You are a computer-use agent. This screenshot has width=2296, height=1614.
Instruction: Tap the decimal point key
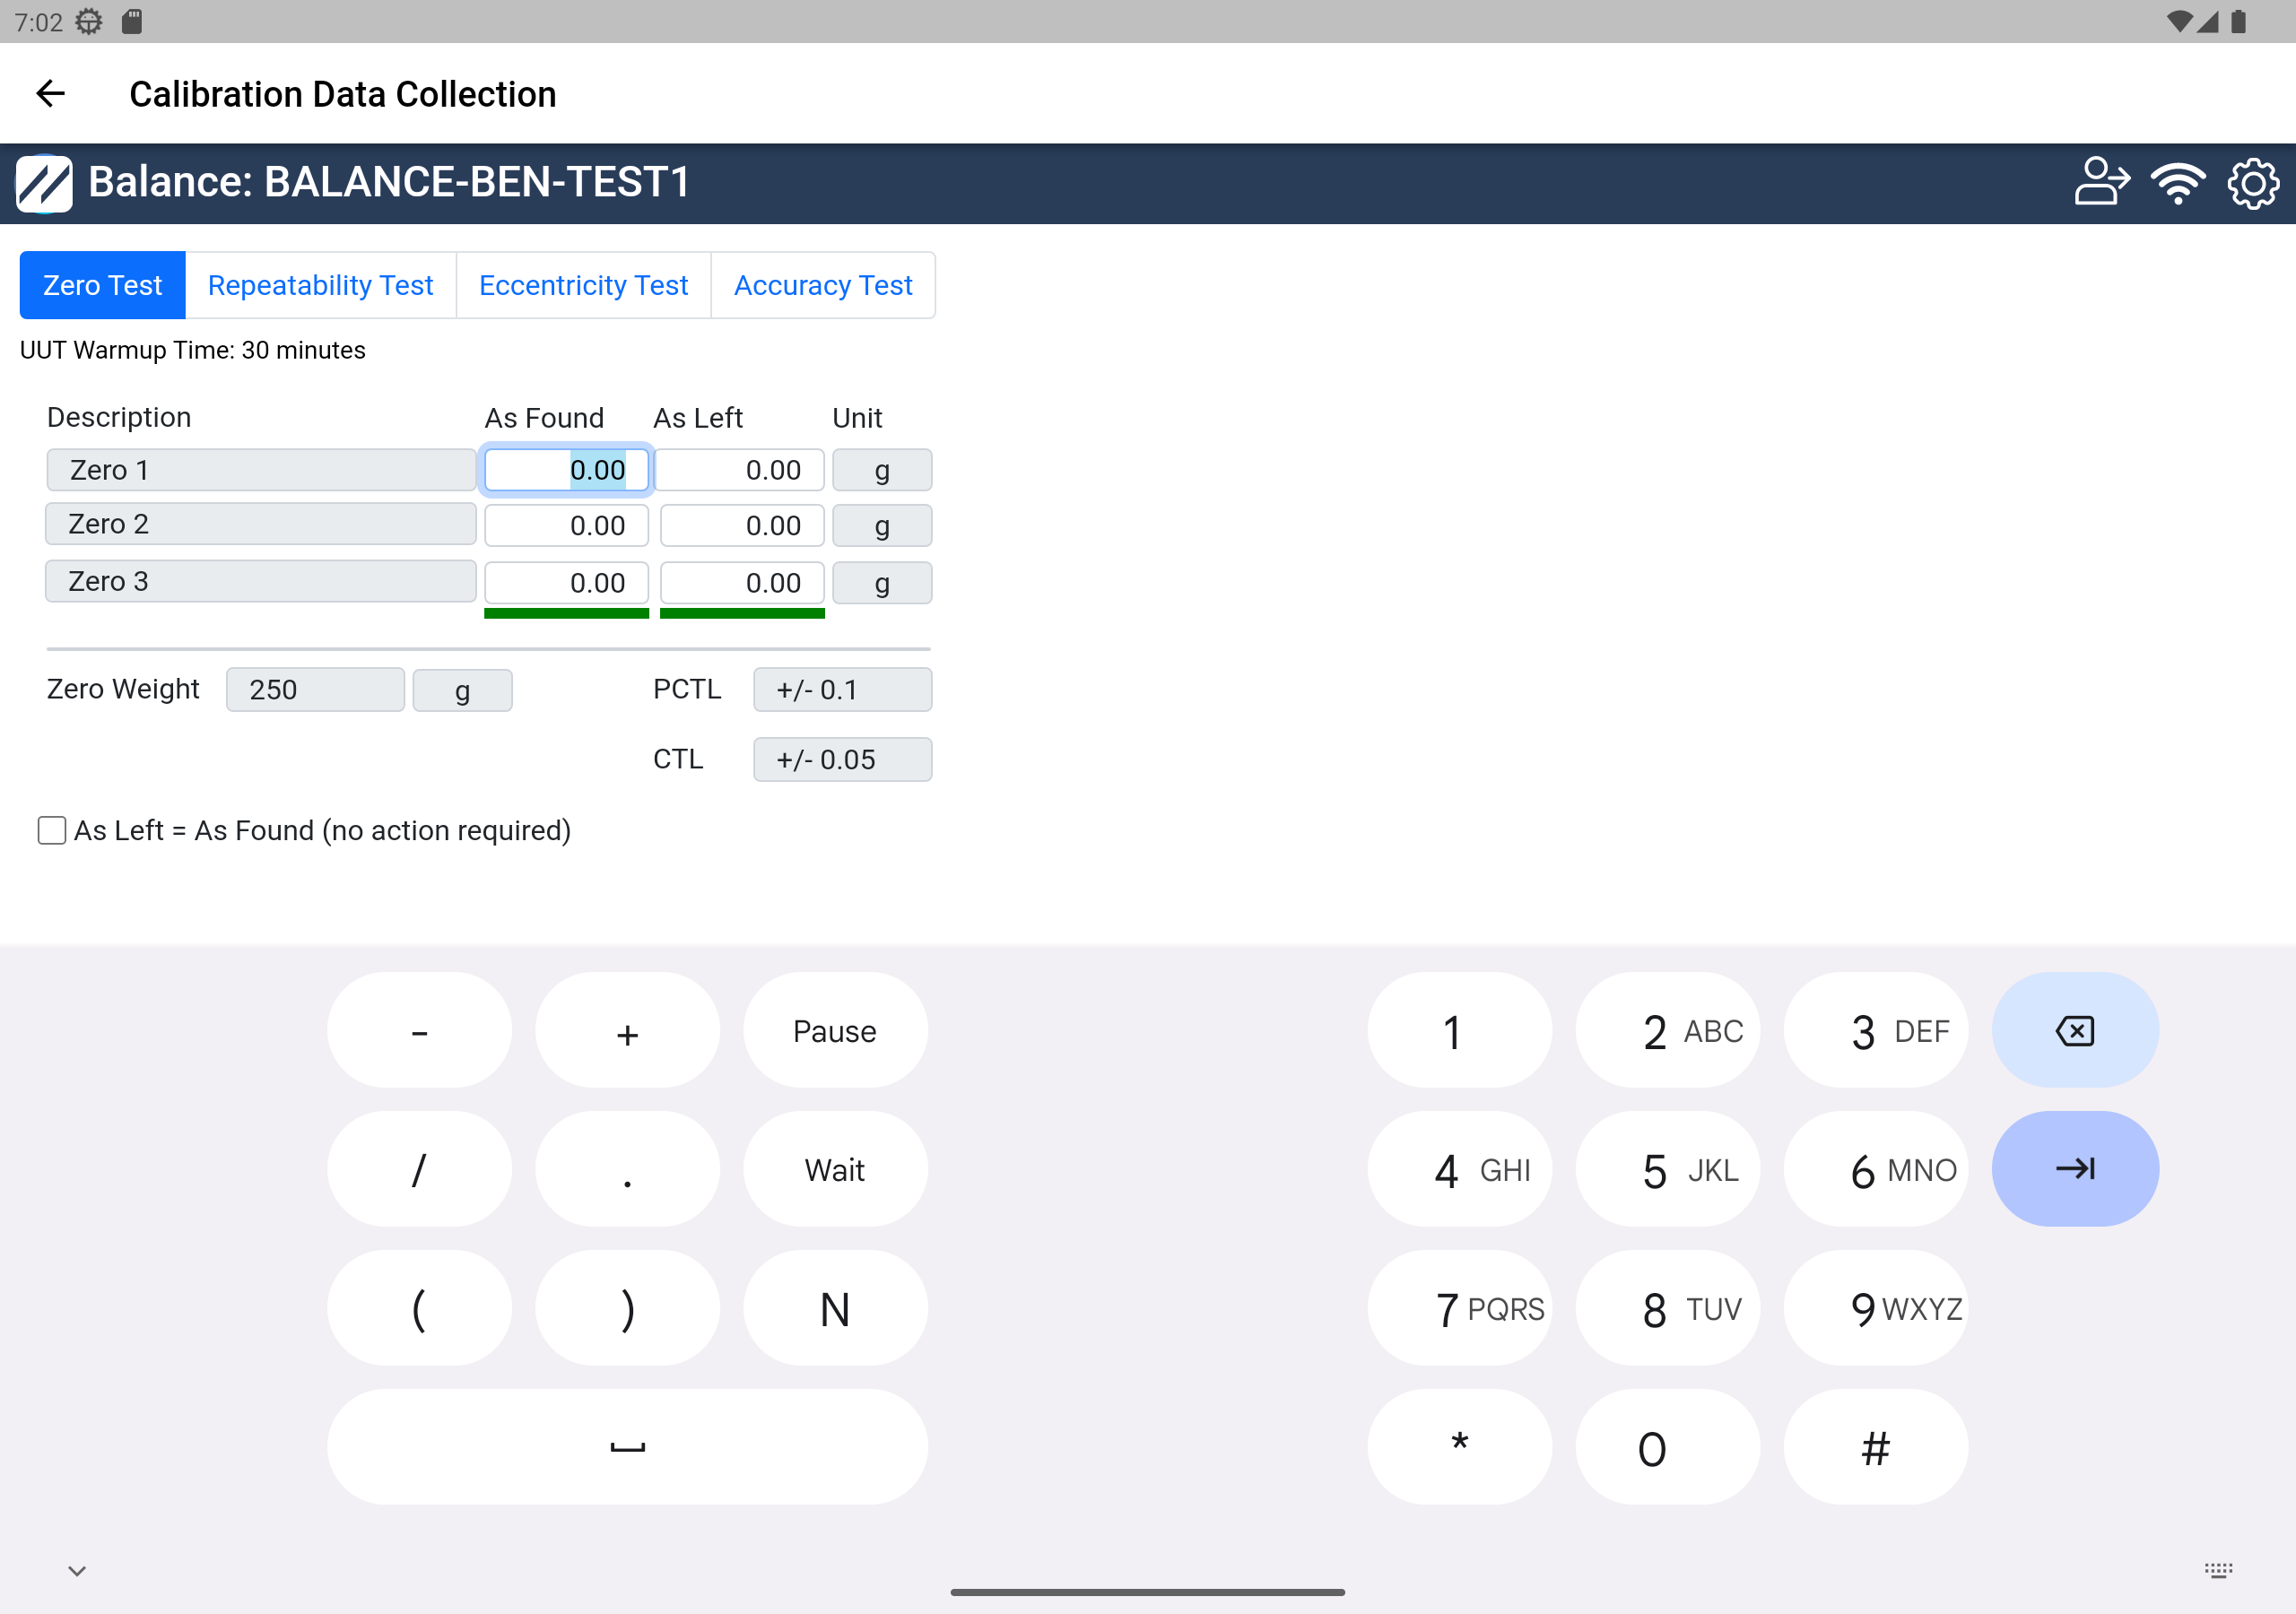point(627,1168)
